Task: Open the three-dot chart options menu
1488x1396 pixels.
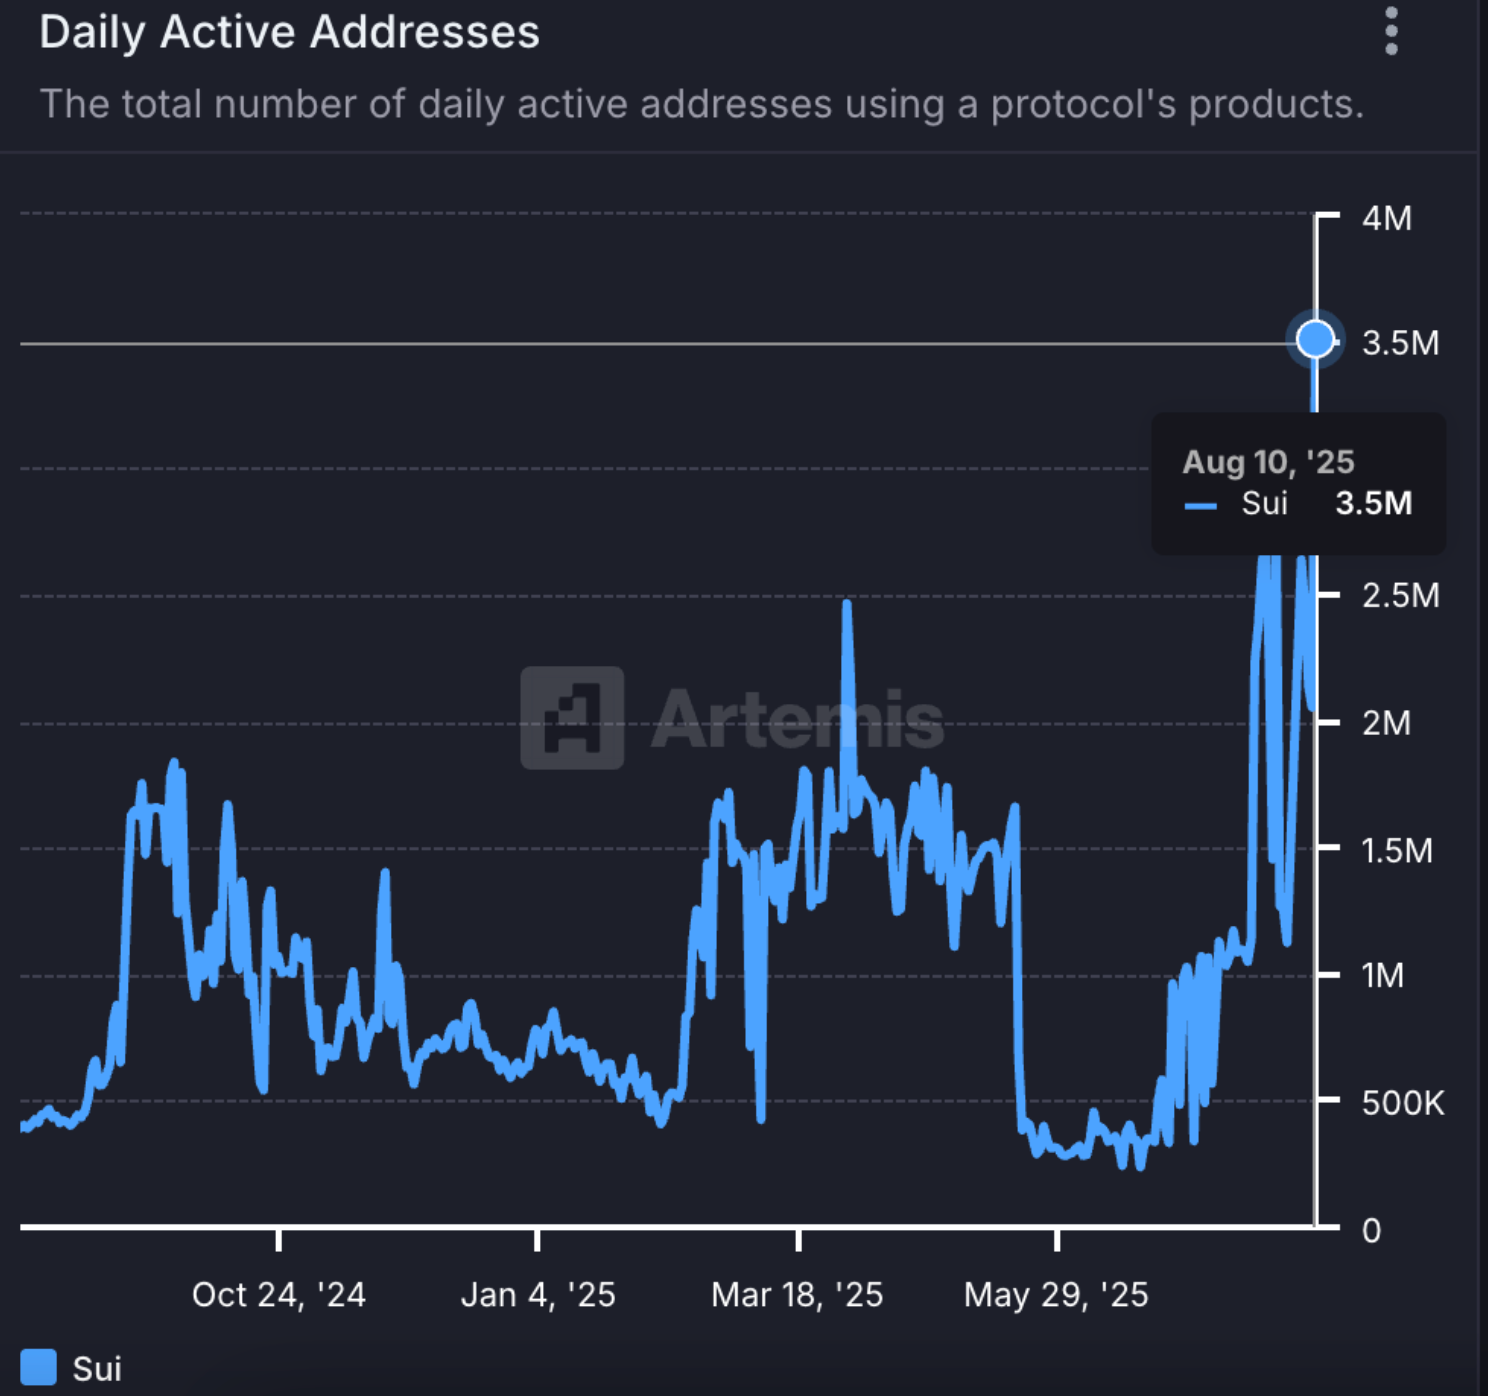Action: click(x=1391, y=32)
